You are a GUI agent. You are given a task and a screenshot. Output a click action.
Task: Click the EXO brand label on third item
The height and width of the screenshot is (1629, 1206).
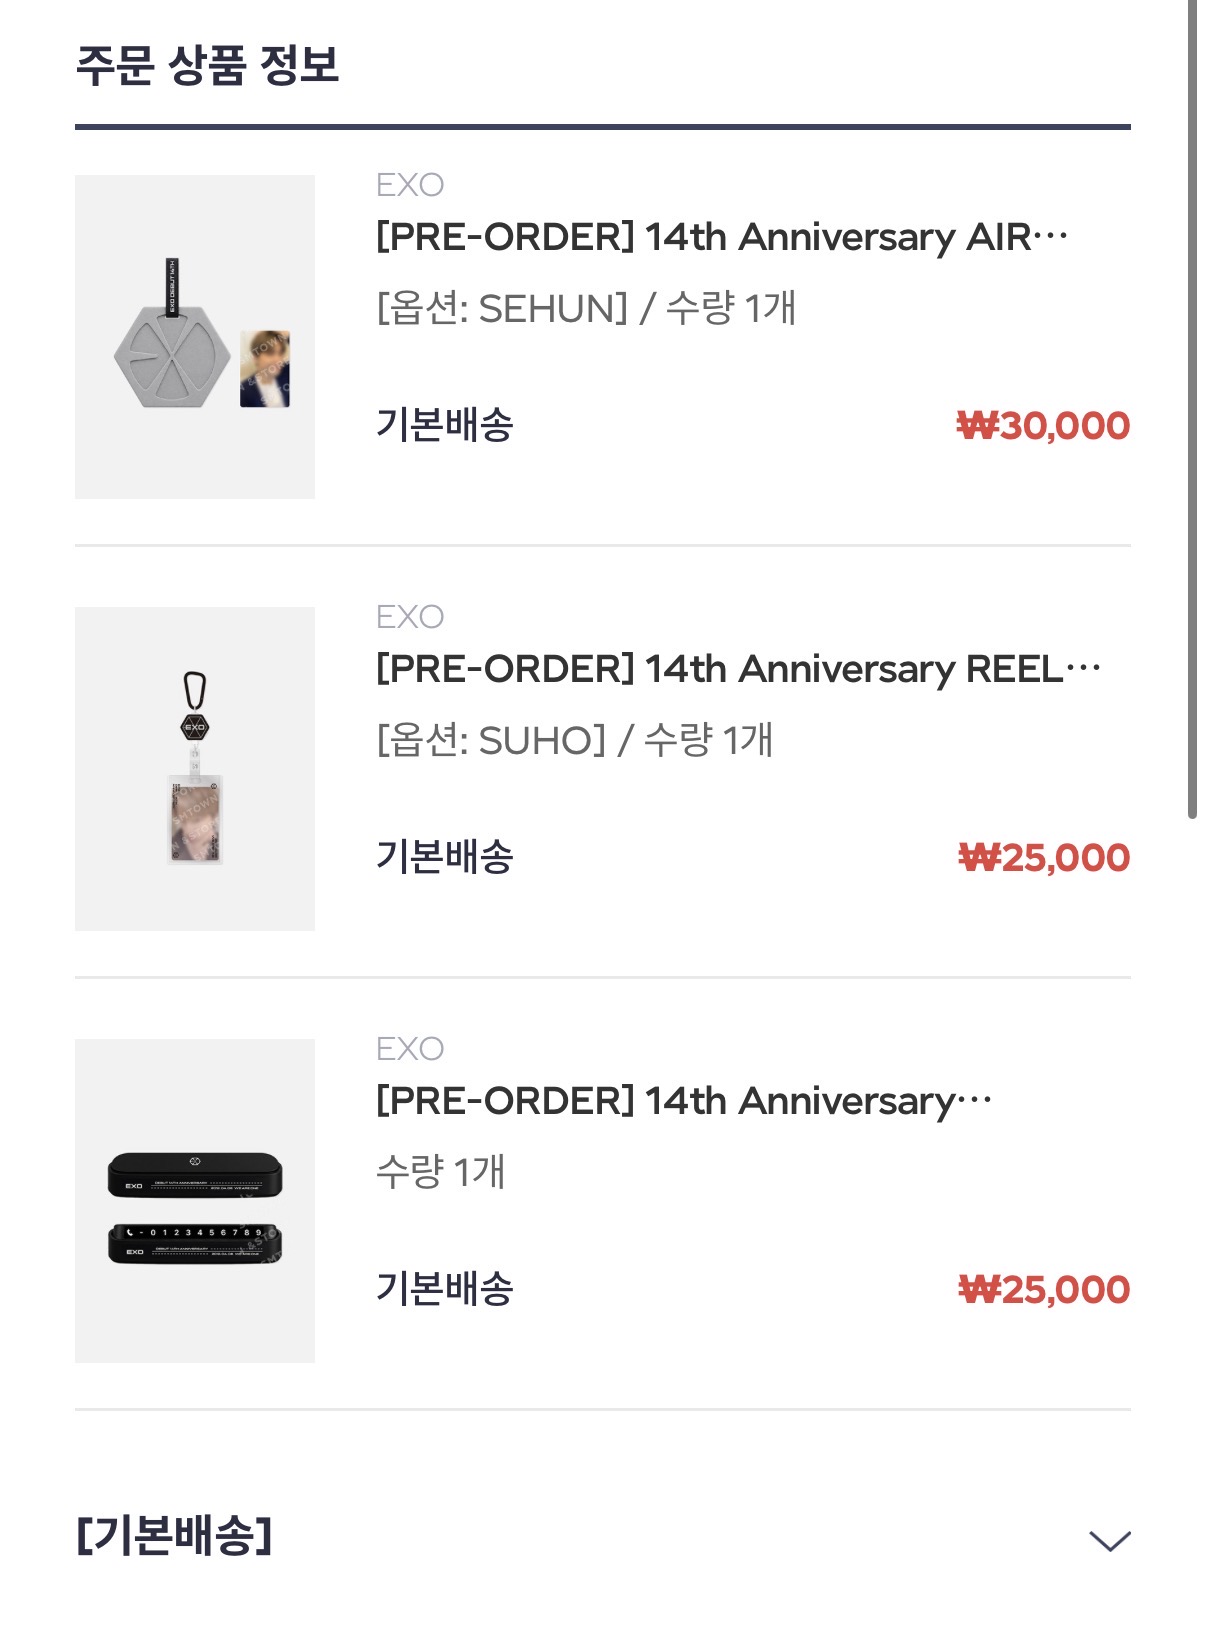click(x=410, y=1049)
